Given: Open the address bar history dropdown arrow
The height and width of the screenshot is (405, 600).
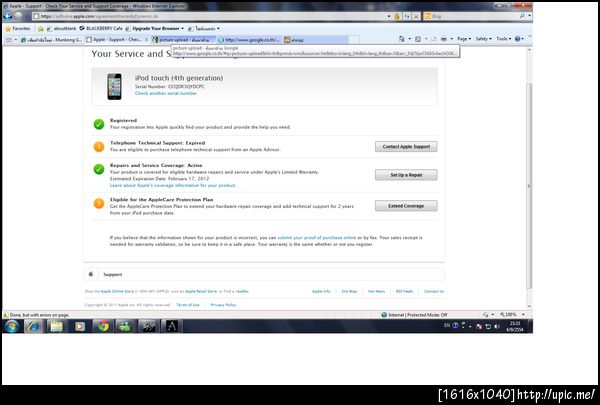Looking at the screenshot, I should (389, 16).
